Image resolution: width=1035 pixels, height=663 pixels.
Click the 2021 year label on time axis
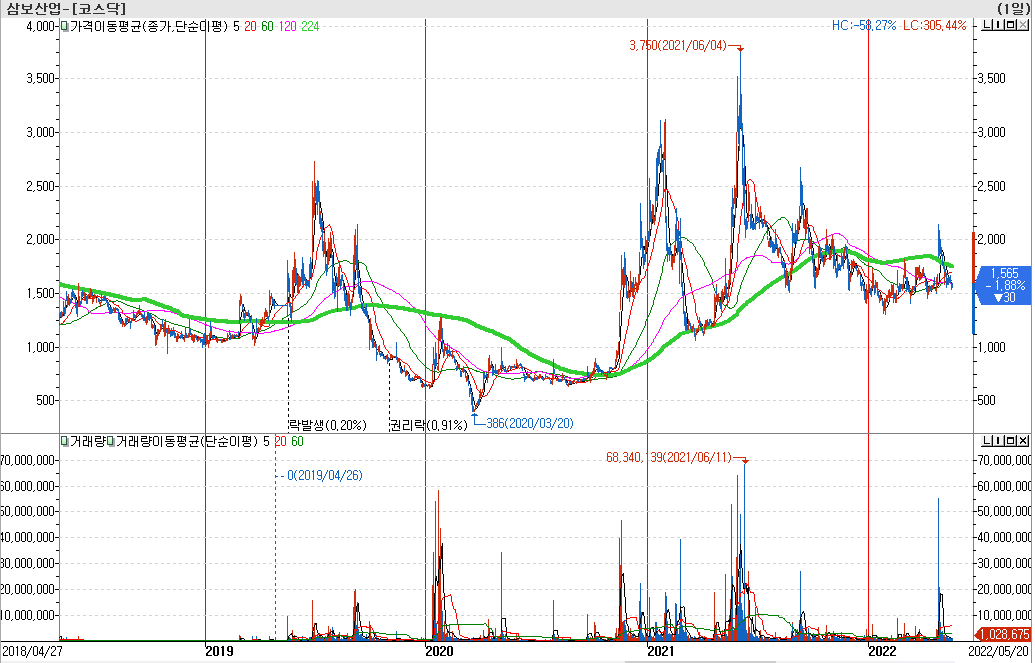661,652
